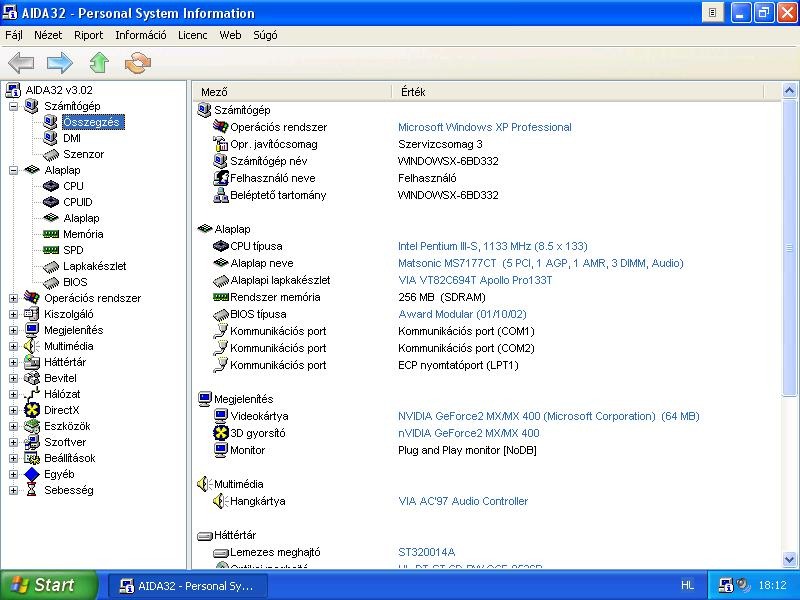This screenshot has height=600, width=800.
Task: Open the Információ menu
Action: (x=141, y=35)
